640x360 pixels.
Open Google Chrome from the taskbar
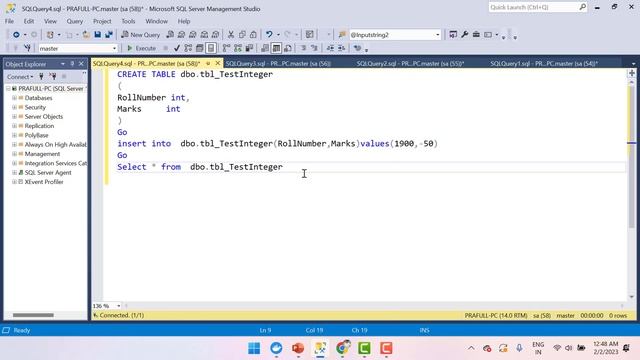click(x=343, y=348)
